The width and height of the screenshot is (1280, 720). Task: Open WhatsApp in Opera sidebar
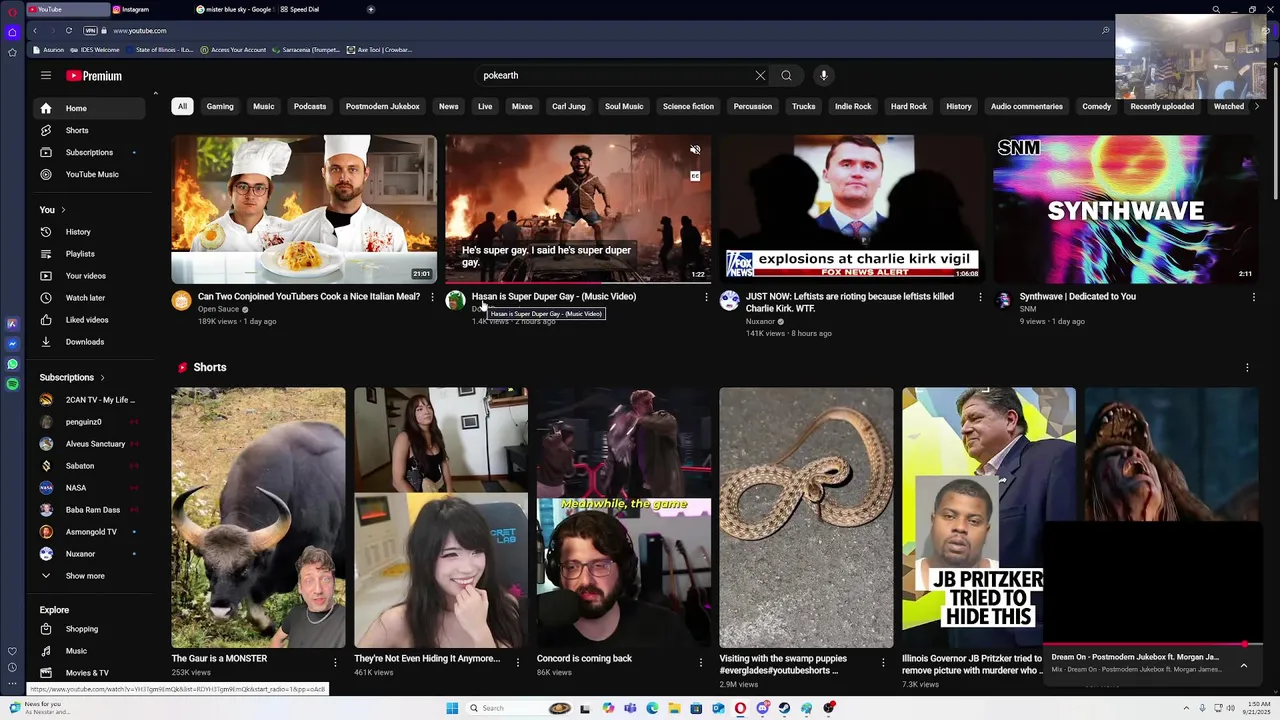(x=12, y=364)
